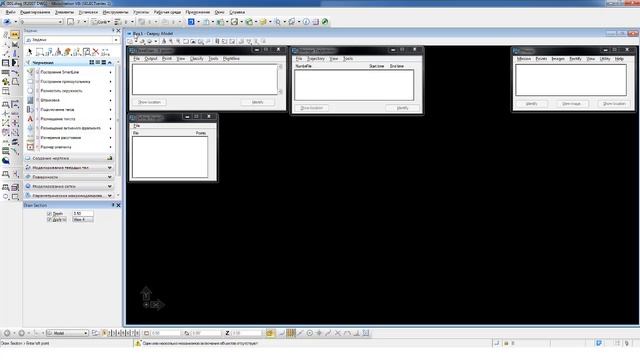
Task: Click the Depth value field showing 3.50
Action: tap(82, 213)
